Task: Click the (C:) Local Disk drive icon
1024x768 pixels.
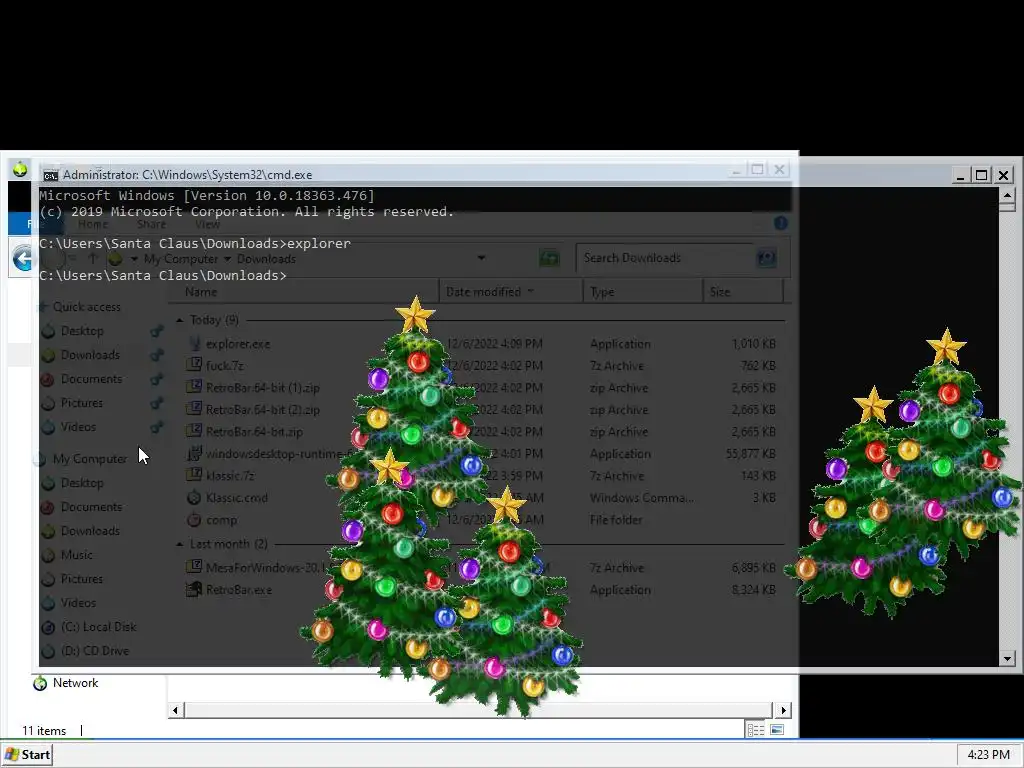Action: point(48,627)
